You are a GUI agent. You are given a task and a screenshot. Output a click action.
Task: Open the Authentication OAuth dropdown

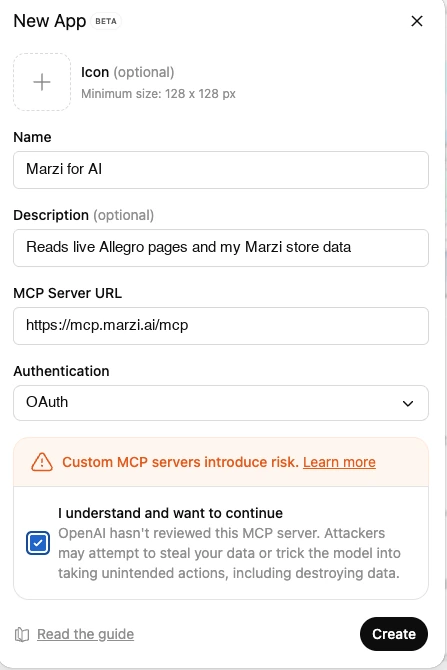[221, 403]
